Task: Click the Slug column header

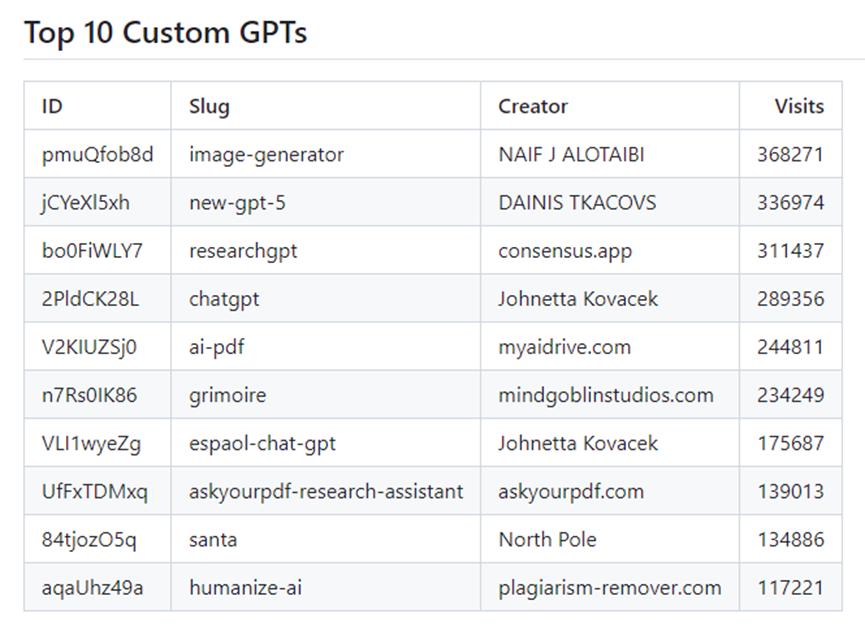Action: (209, 106)
